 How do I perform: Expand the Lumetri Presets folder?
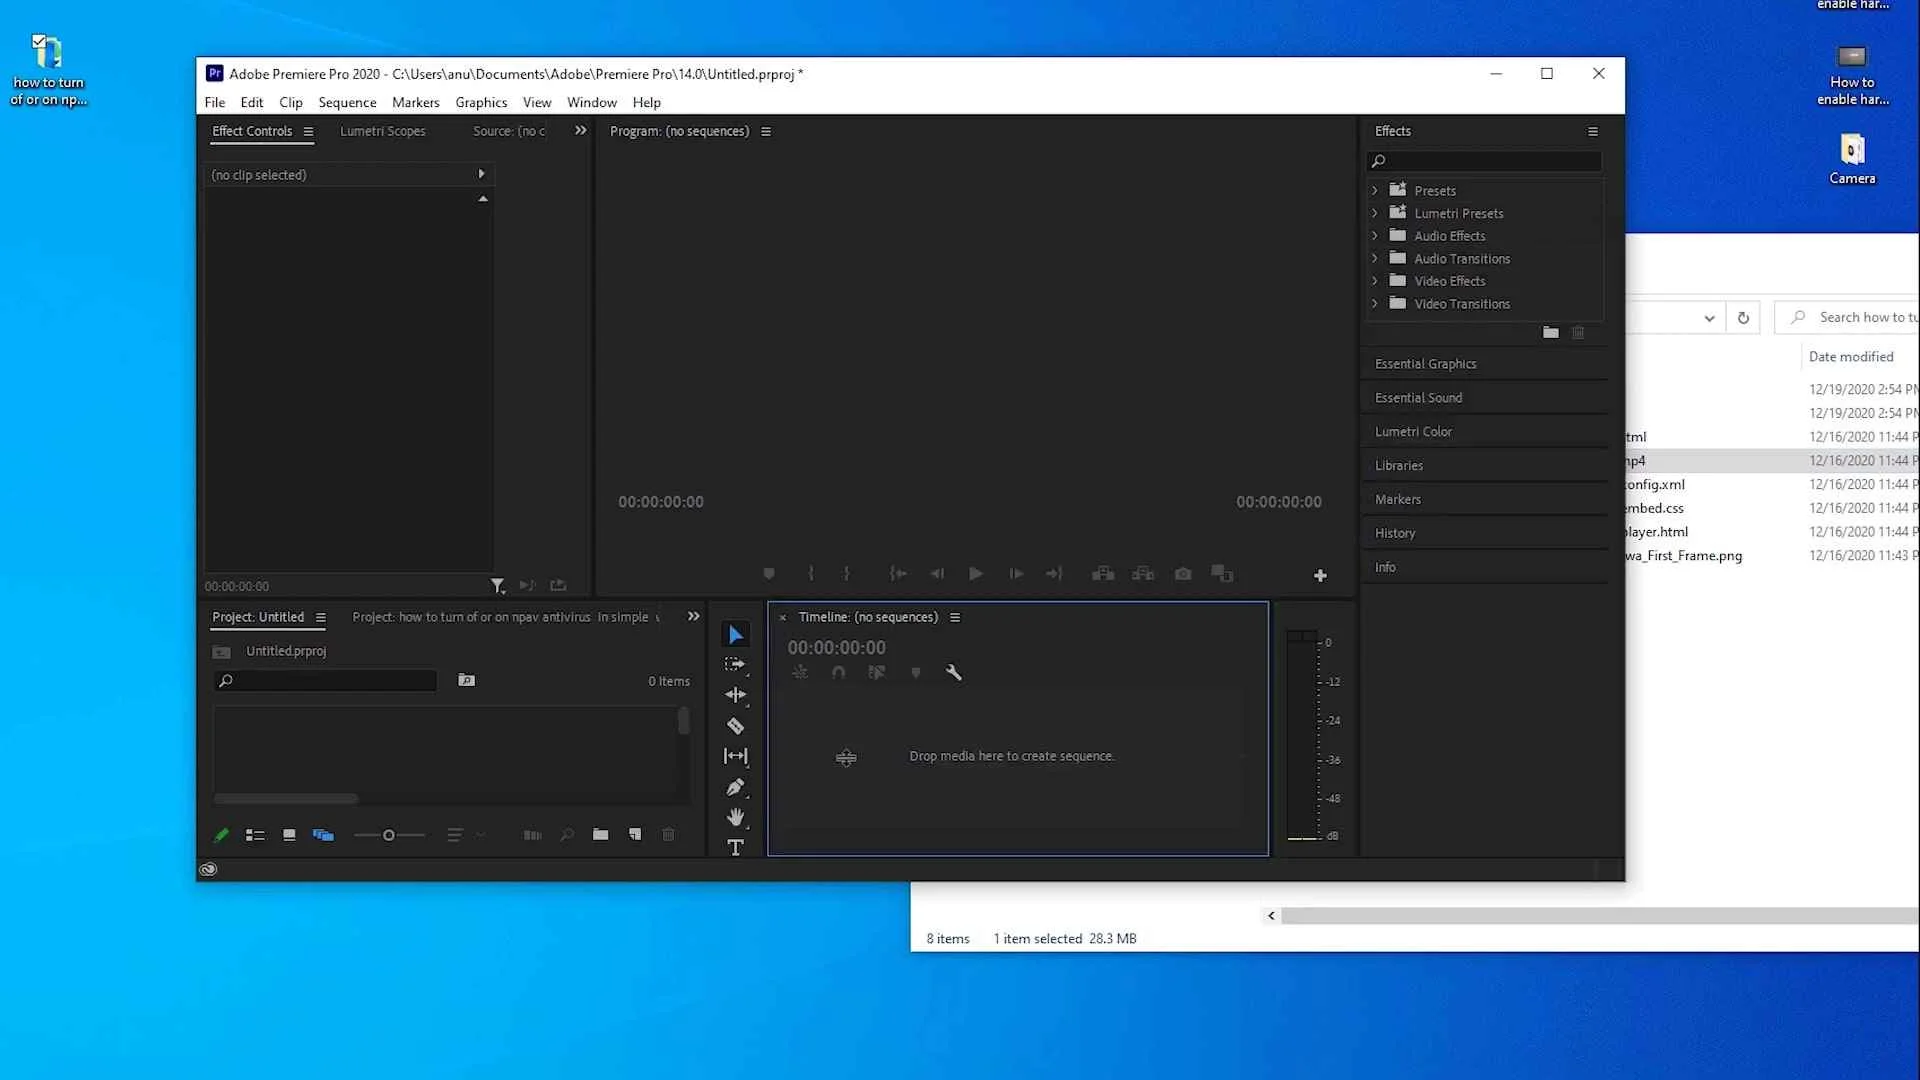click(x=1375, y=213)
